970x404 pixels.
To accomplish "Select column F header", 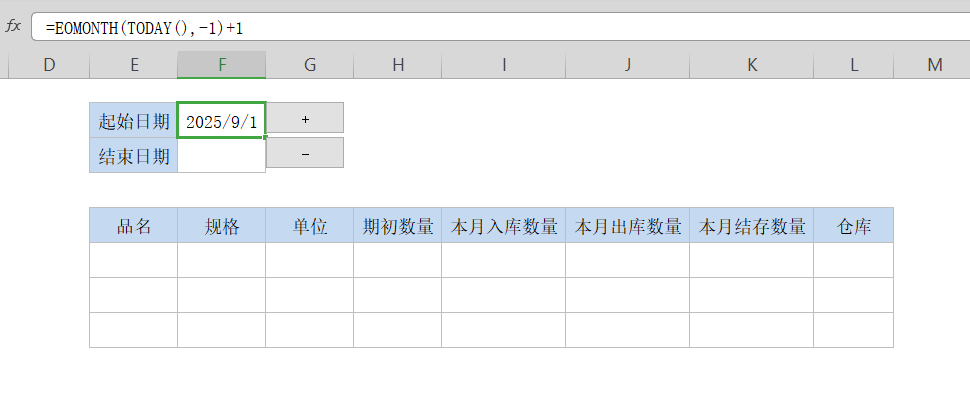I will (222, 65).
